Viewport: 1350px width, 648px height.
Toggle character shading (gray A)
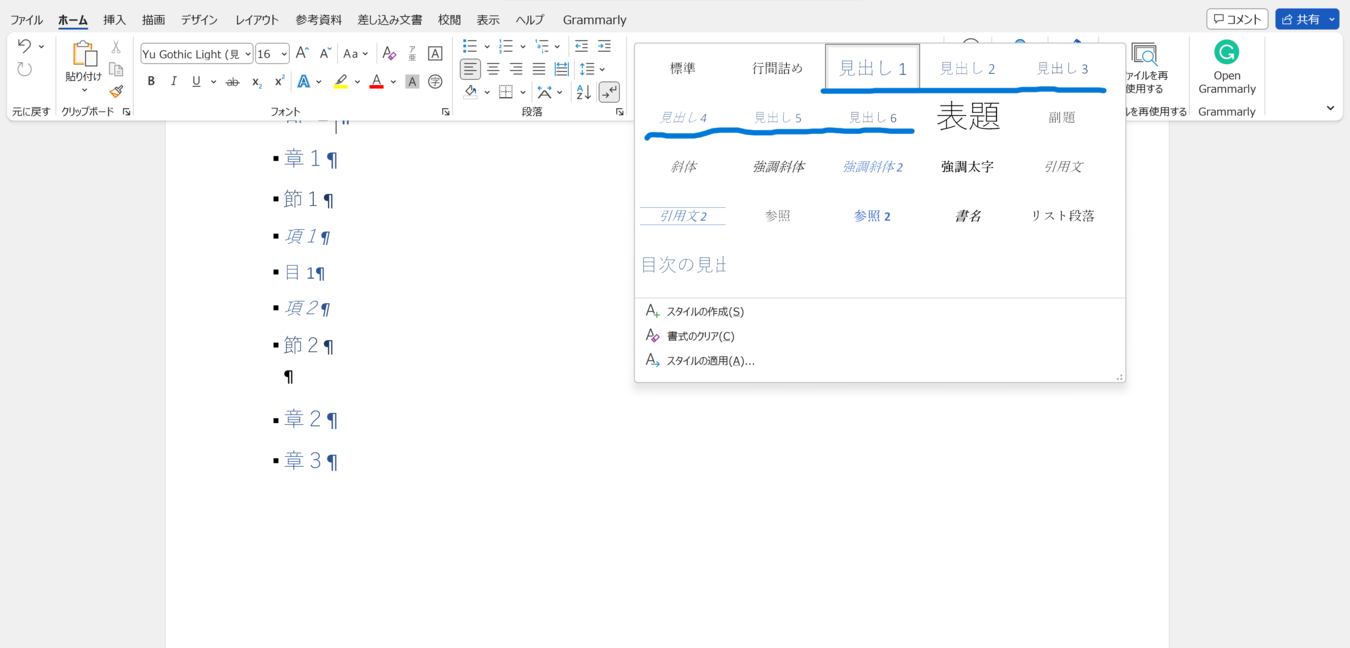[412, 82]
